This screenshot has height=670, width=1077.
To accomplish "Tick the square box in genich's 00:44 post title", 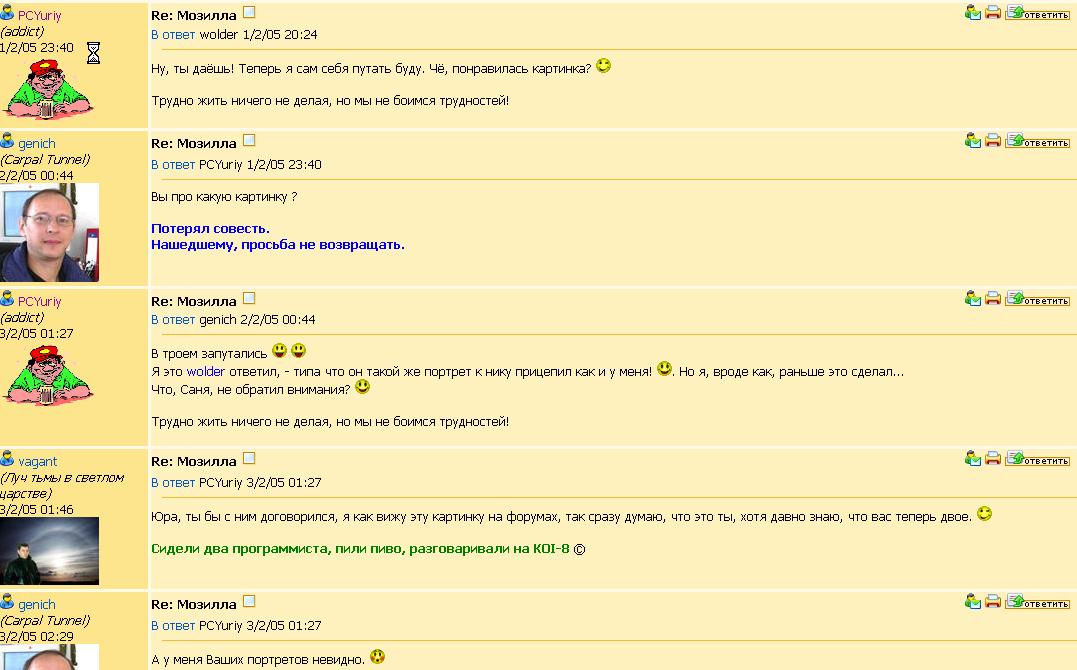I will pos(249,140).
